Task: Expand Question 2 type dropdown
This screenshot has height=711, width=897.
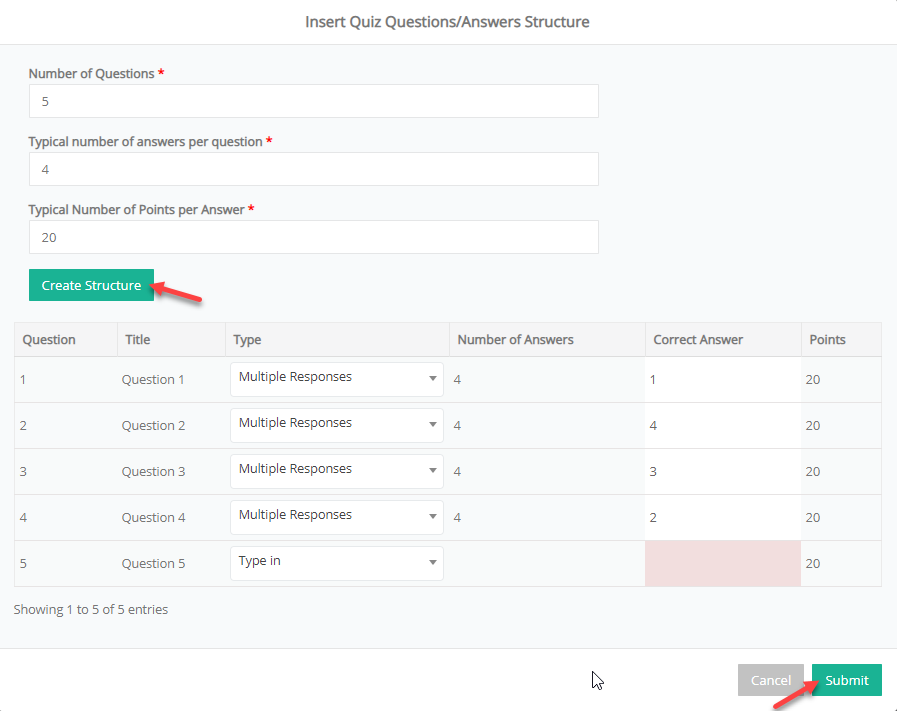Action: 336,425
